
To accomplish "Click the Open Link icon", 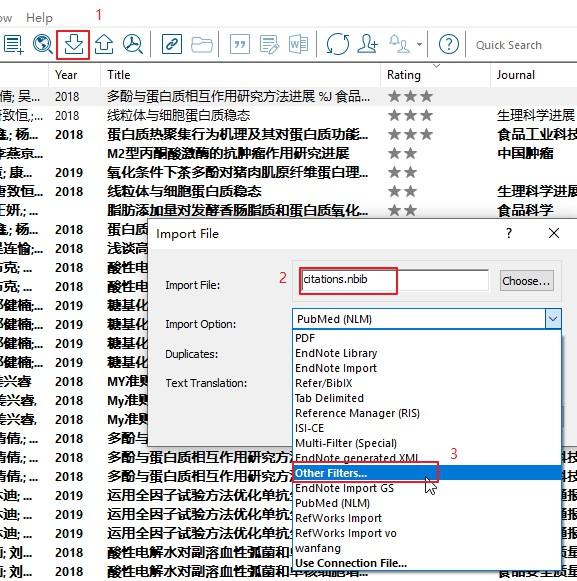I will tap(172, 45).
